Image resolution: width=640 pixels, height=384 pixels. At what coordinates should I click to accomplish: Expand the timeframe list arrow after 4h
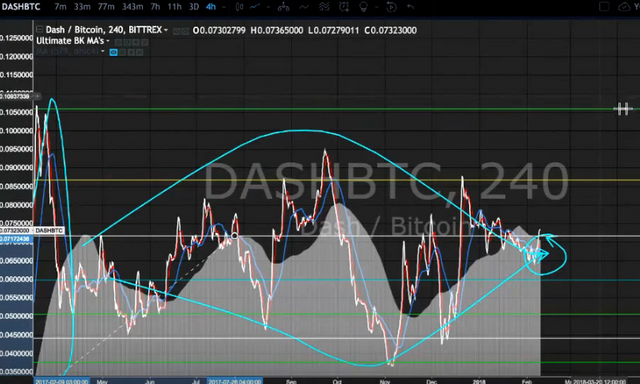pos(224,7)
